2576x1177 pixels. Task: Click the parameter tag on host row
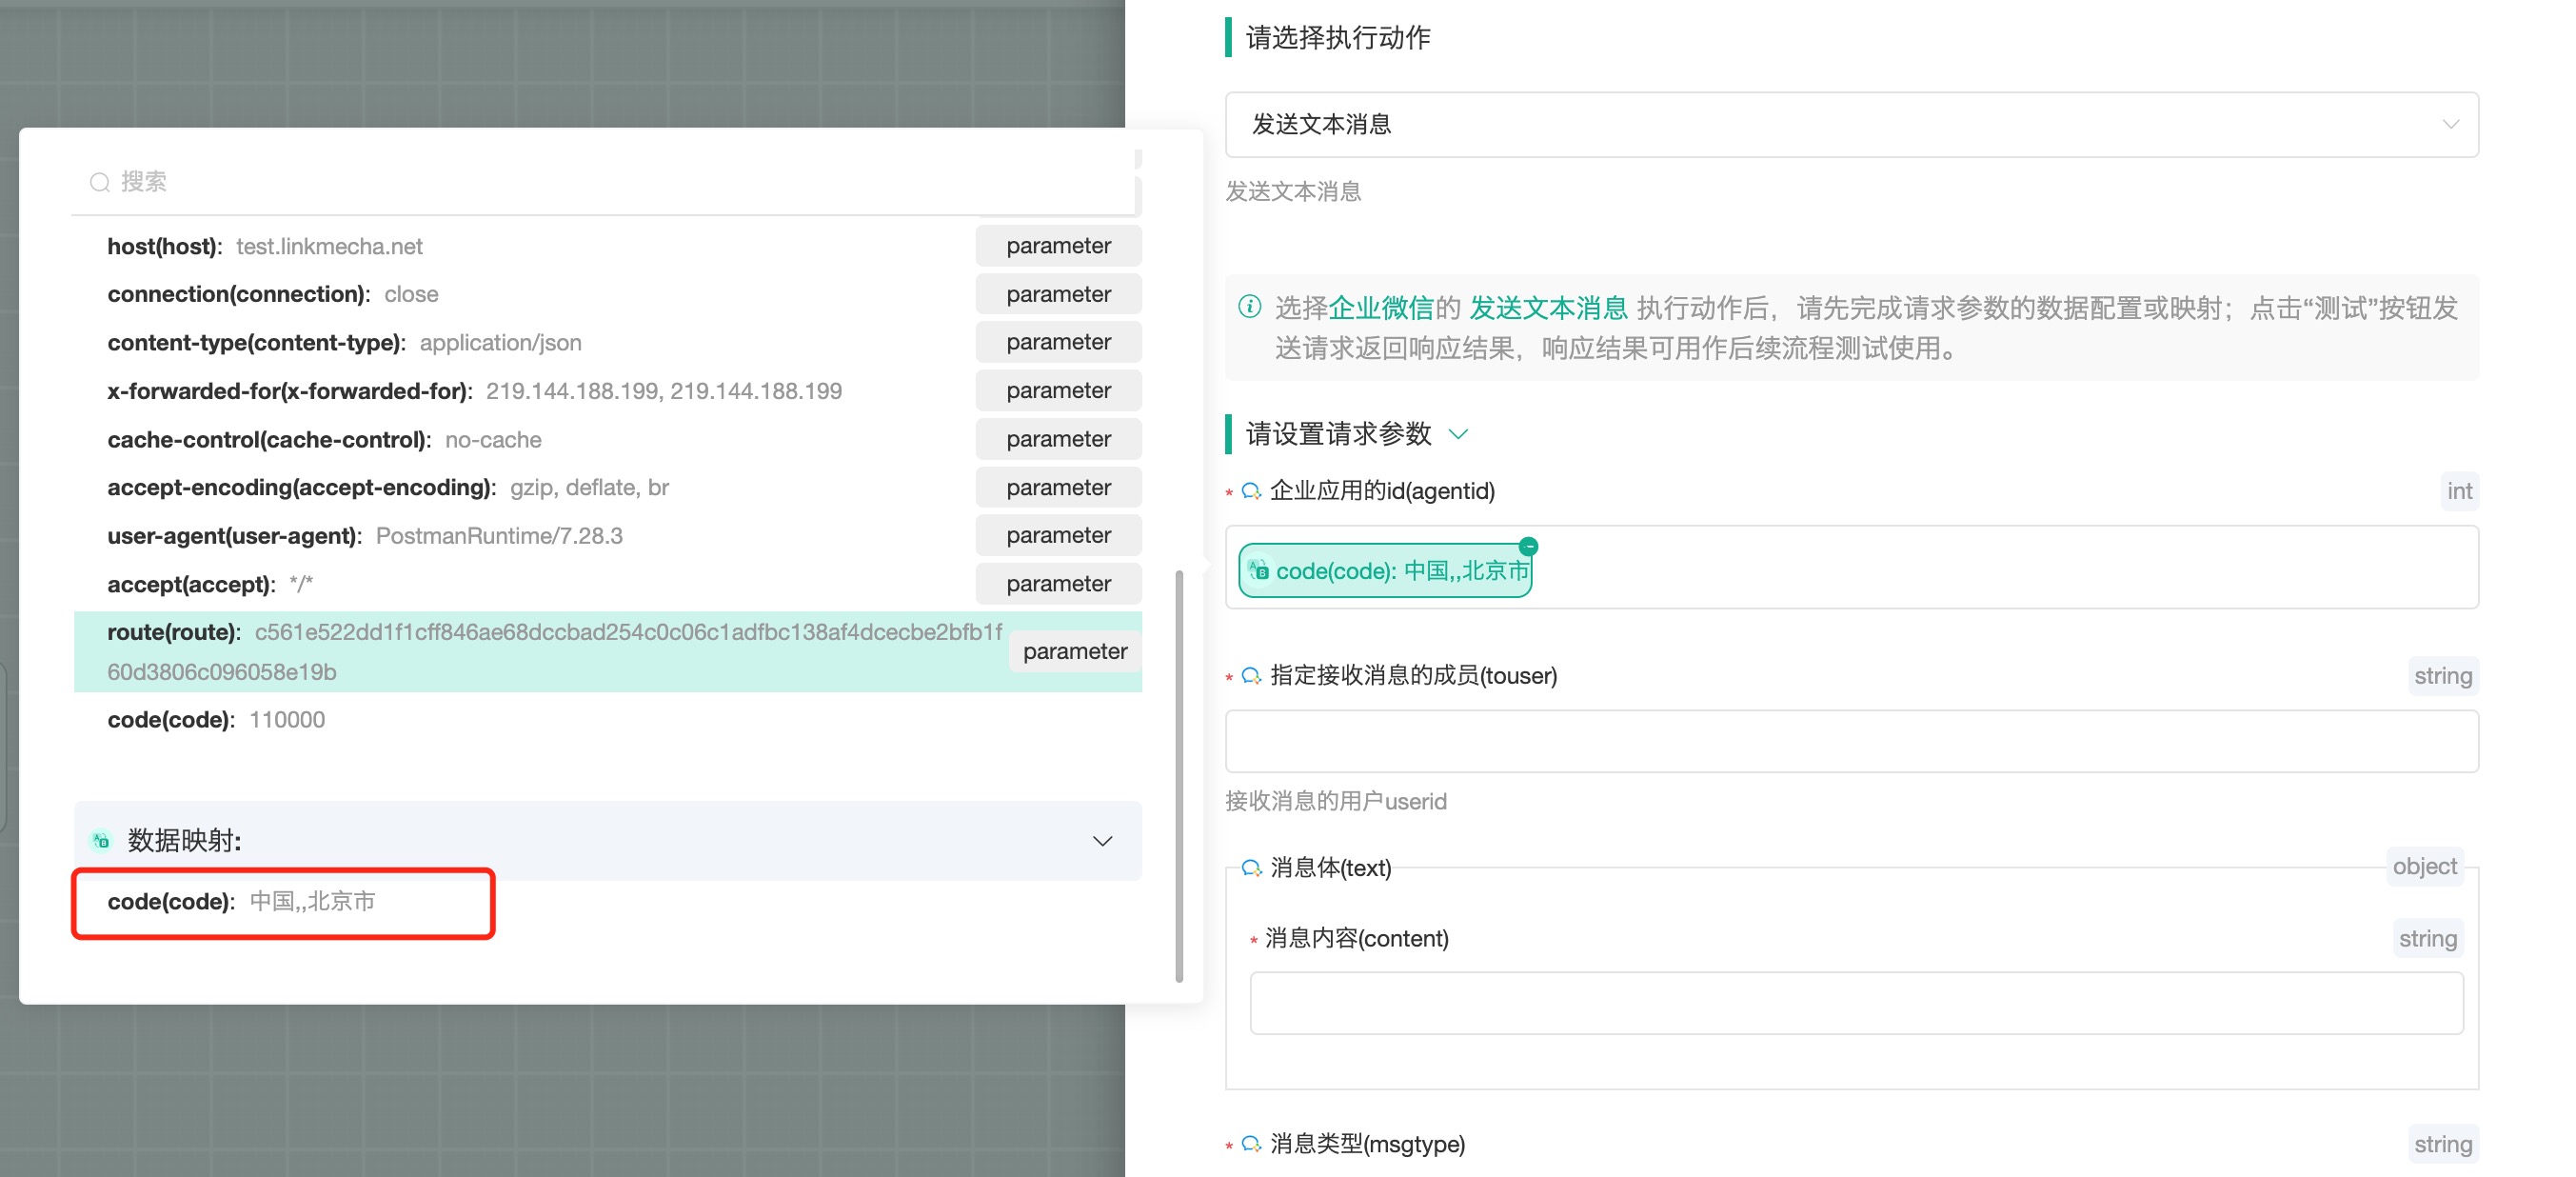click(x=1058, y=246)
